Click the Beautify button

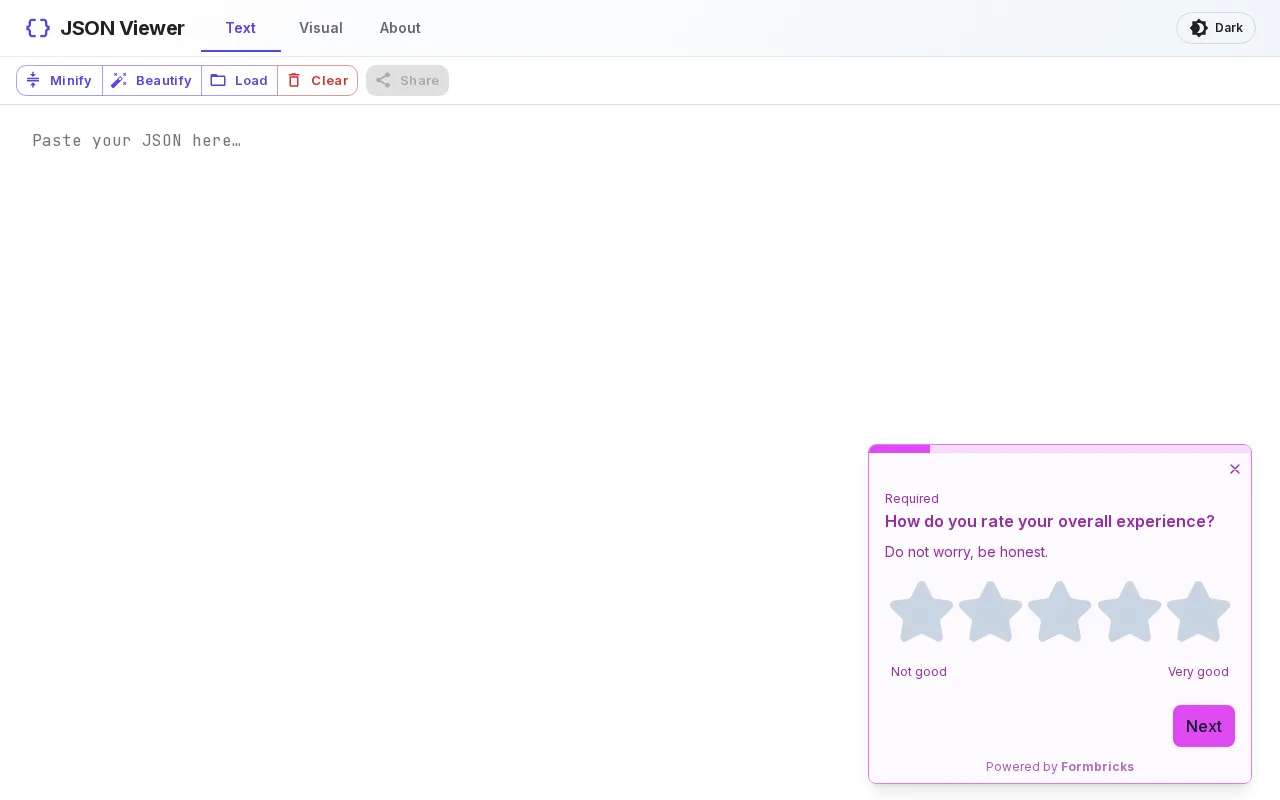[x=152, y=80]
